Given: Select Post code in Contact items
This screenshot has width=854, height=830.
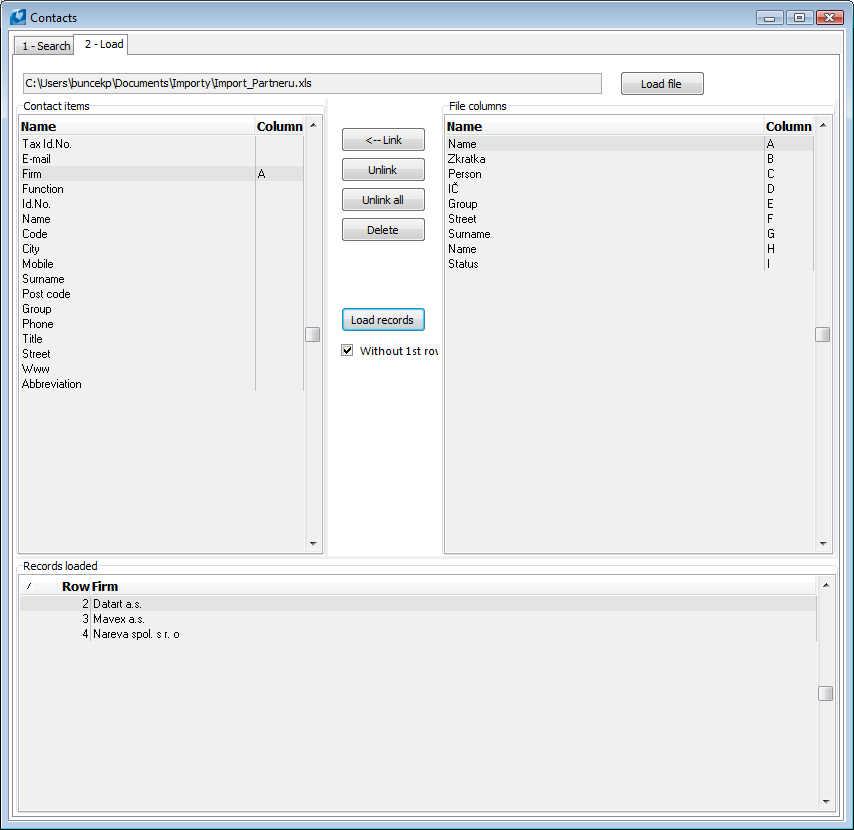Looking at the screenshot, I should coord(162,294).
